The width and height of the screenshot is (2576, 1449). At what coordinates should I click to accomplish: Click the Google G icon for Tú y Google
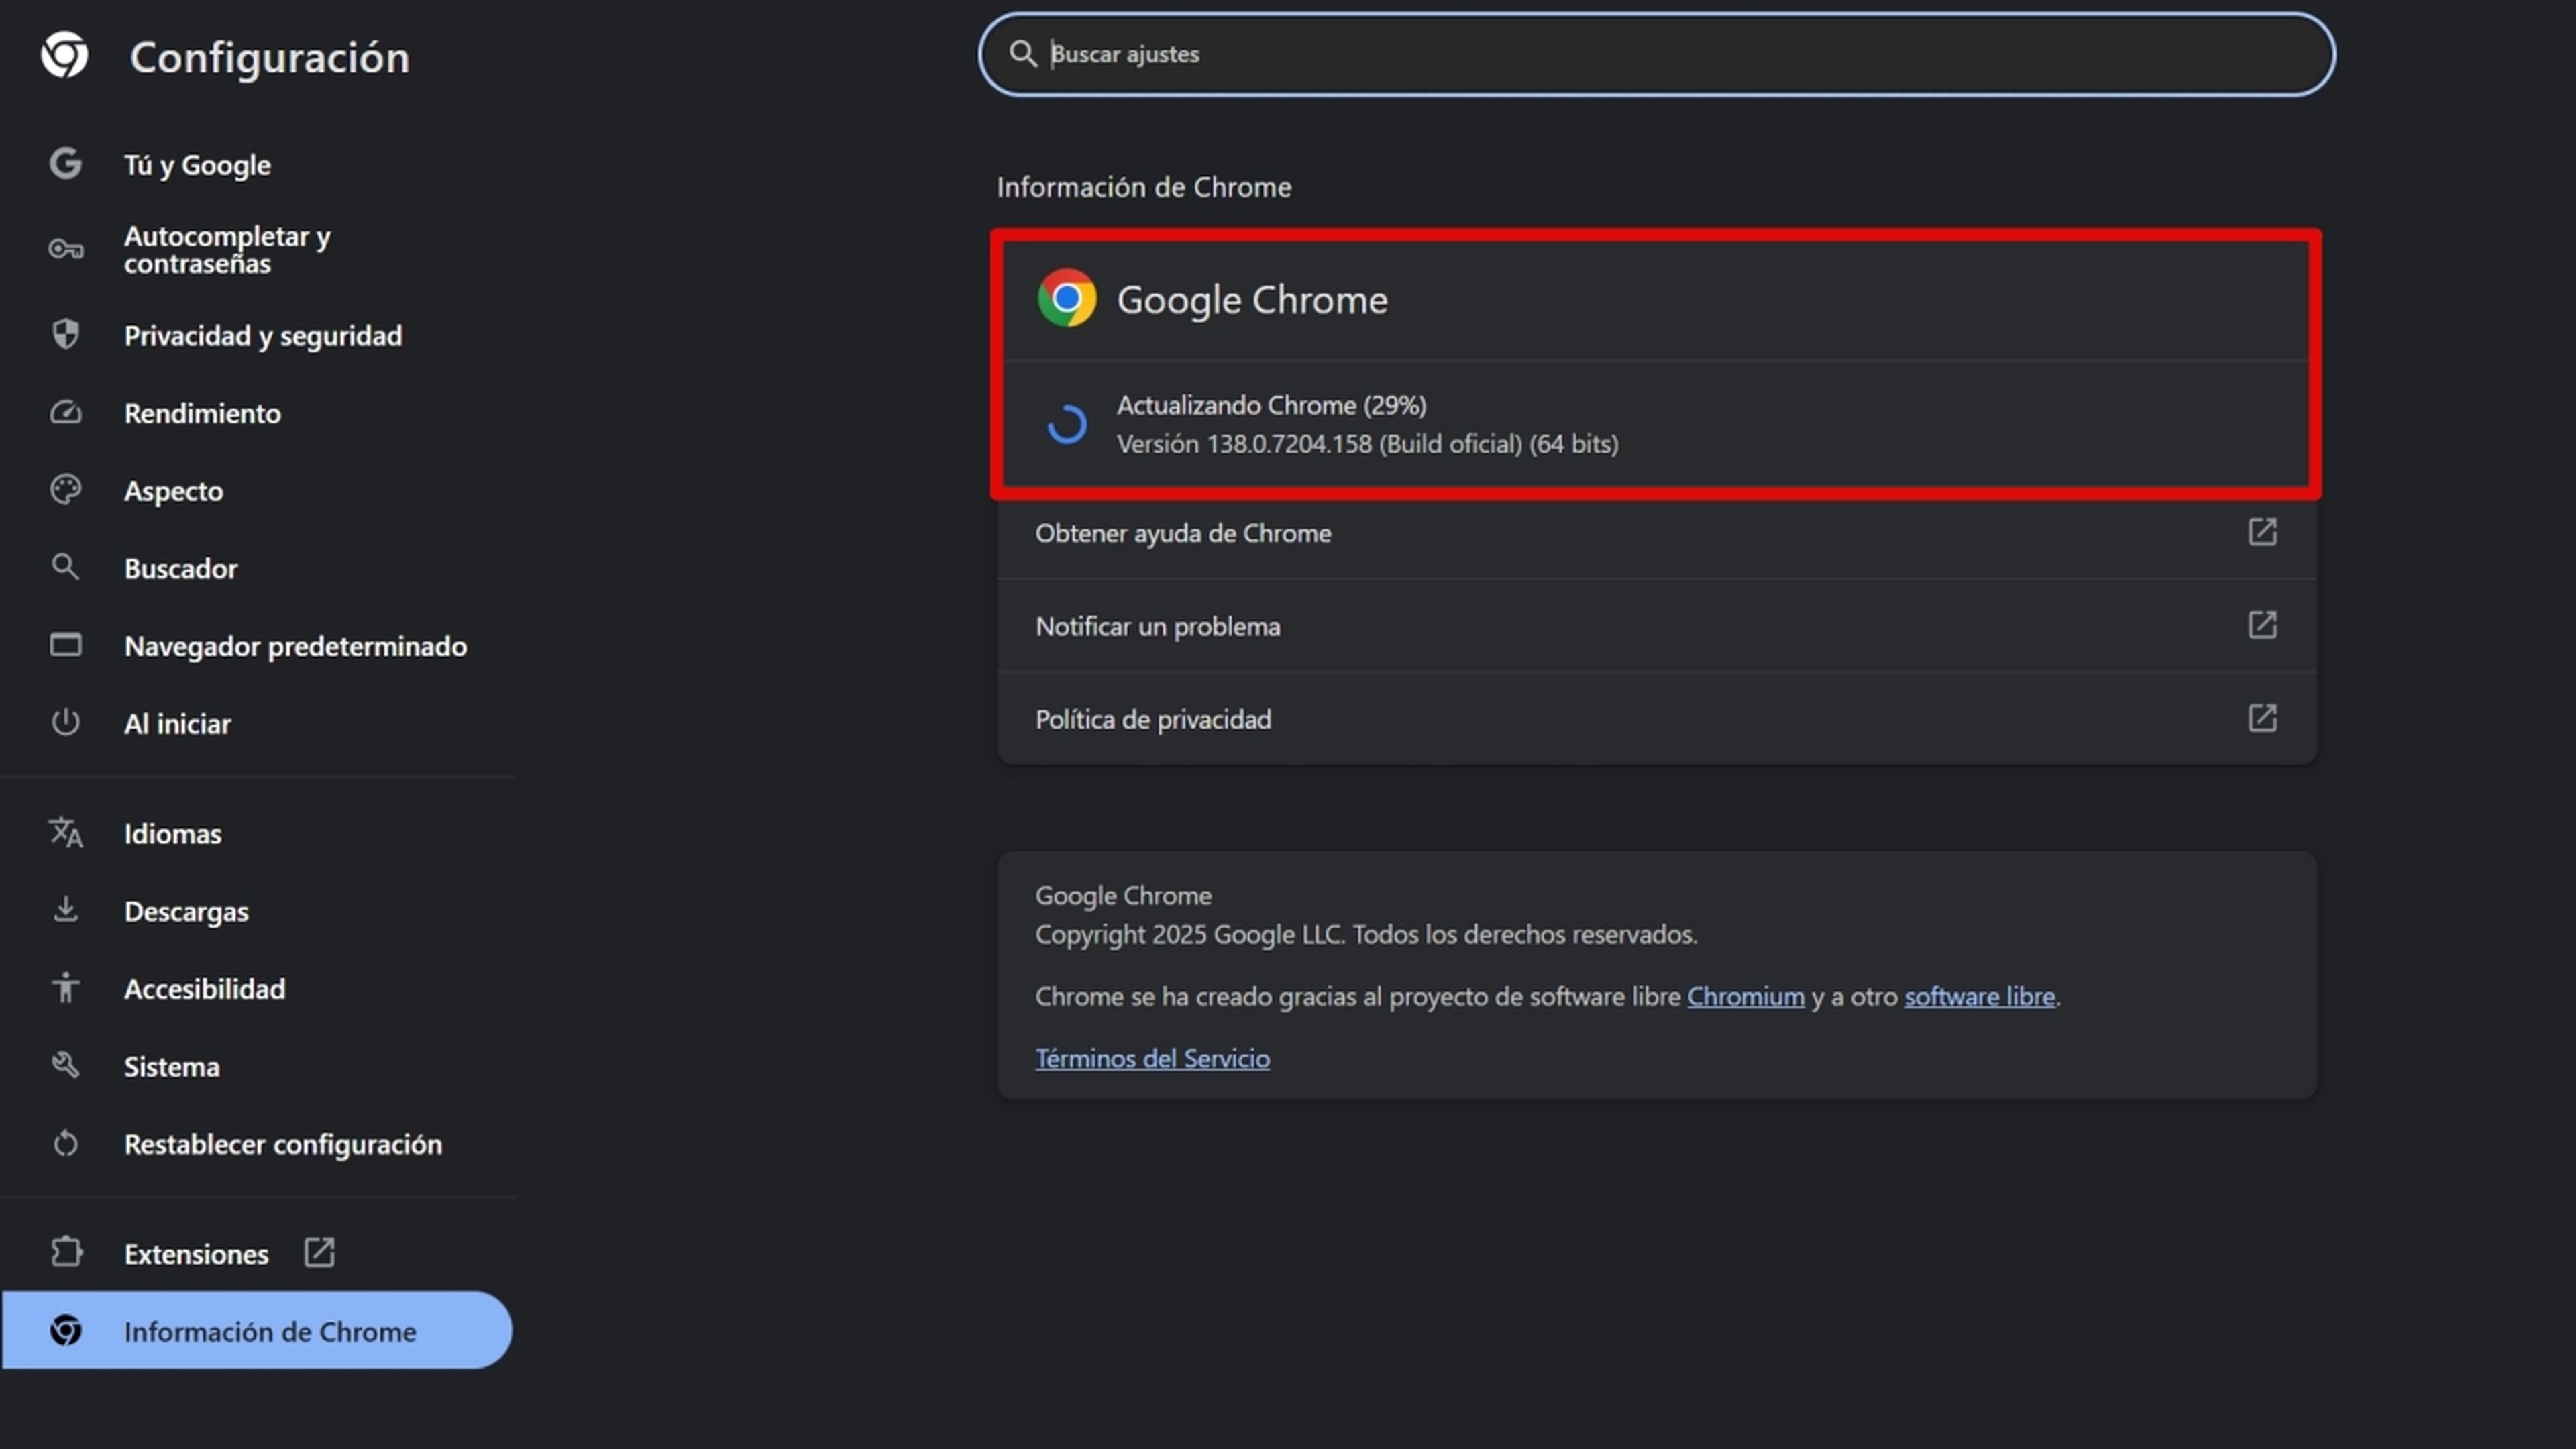coord(65,163)
